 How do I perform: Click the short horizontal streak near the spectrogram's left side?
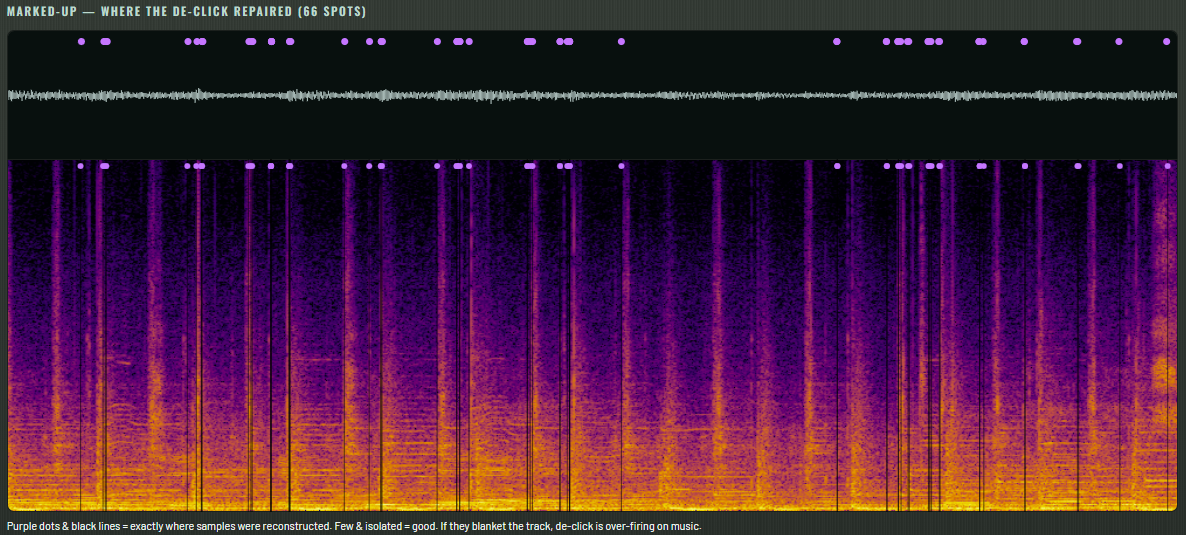123,363
